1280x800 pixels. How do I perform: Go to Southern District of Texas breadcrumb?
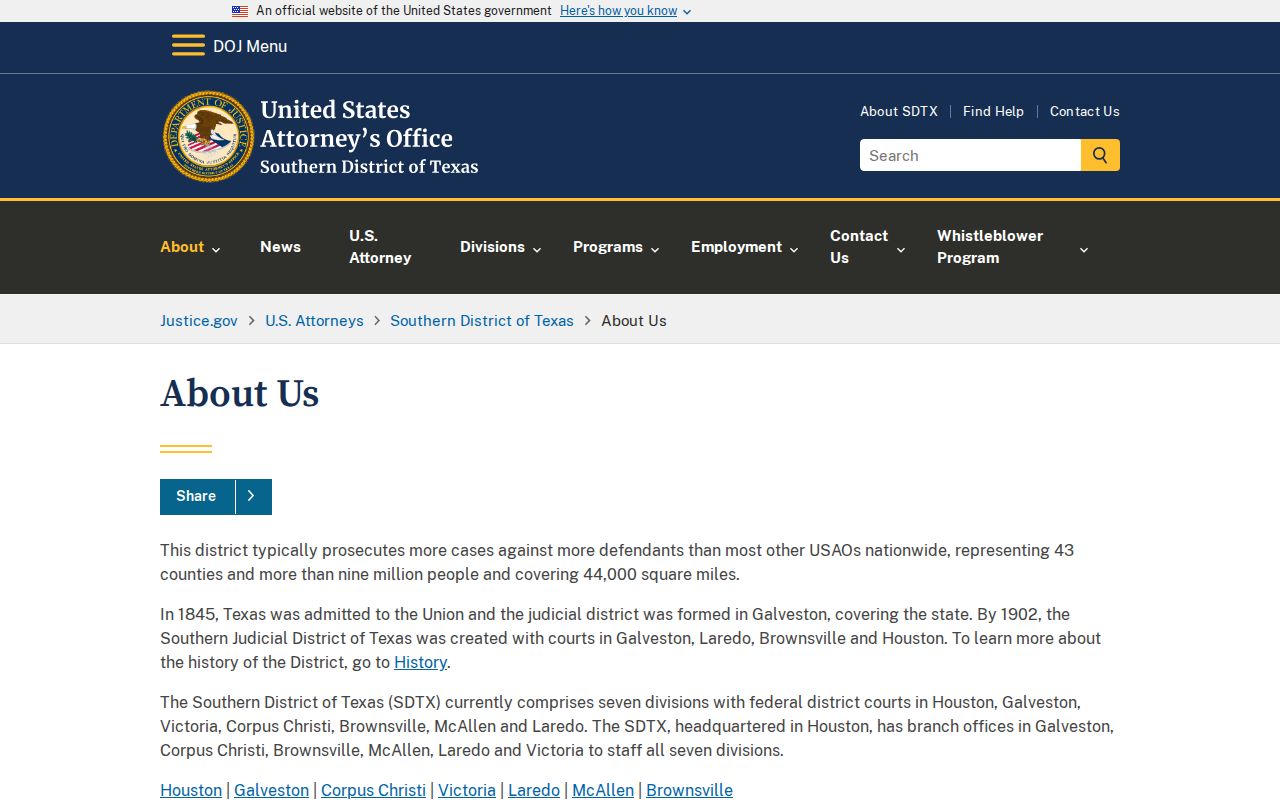482,321
